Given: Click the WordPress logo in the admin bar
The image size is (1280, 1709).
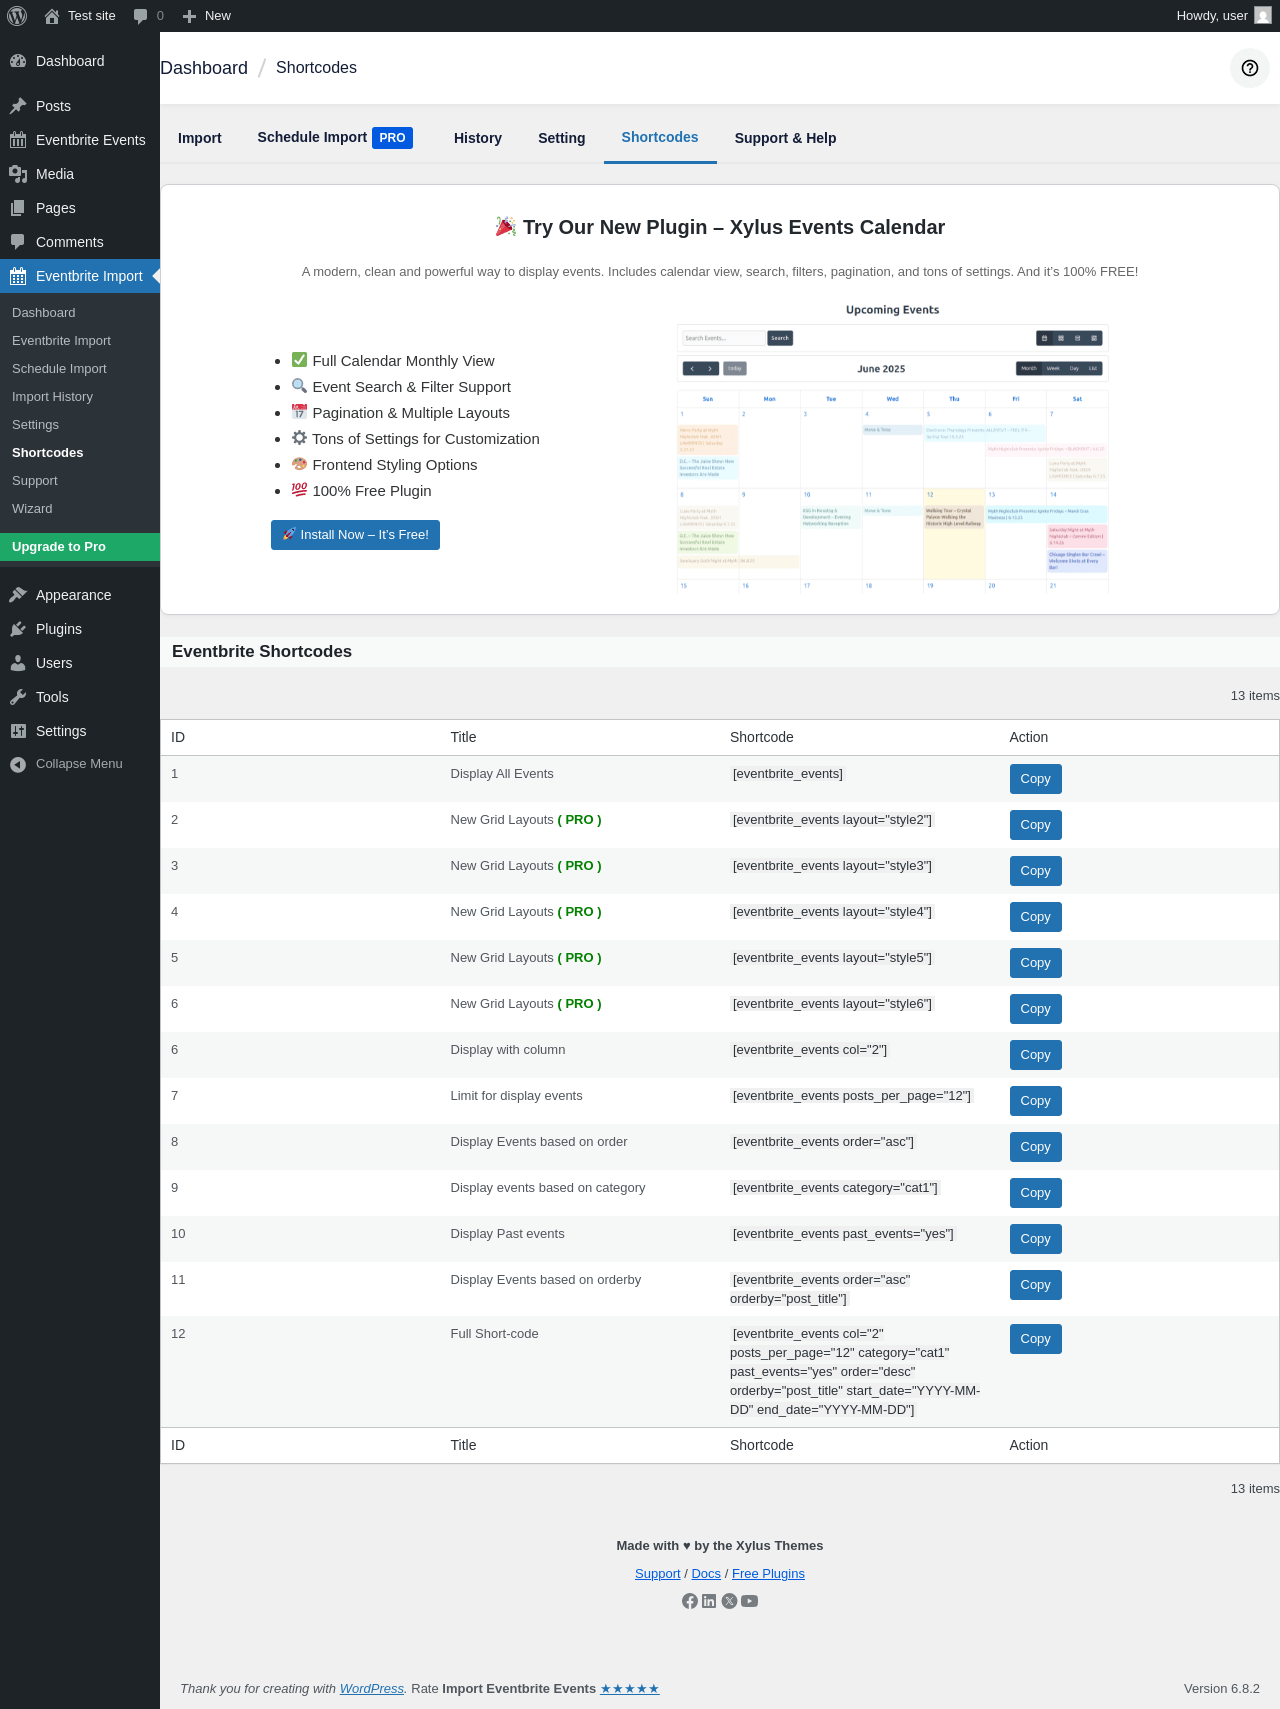Looking at the screenshot, I should 17,16.
